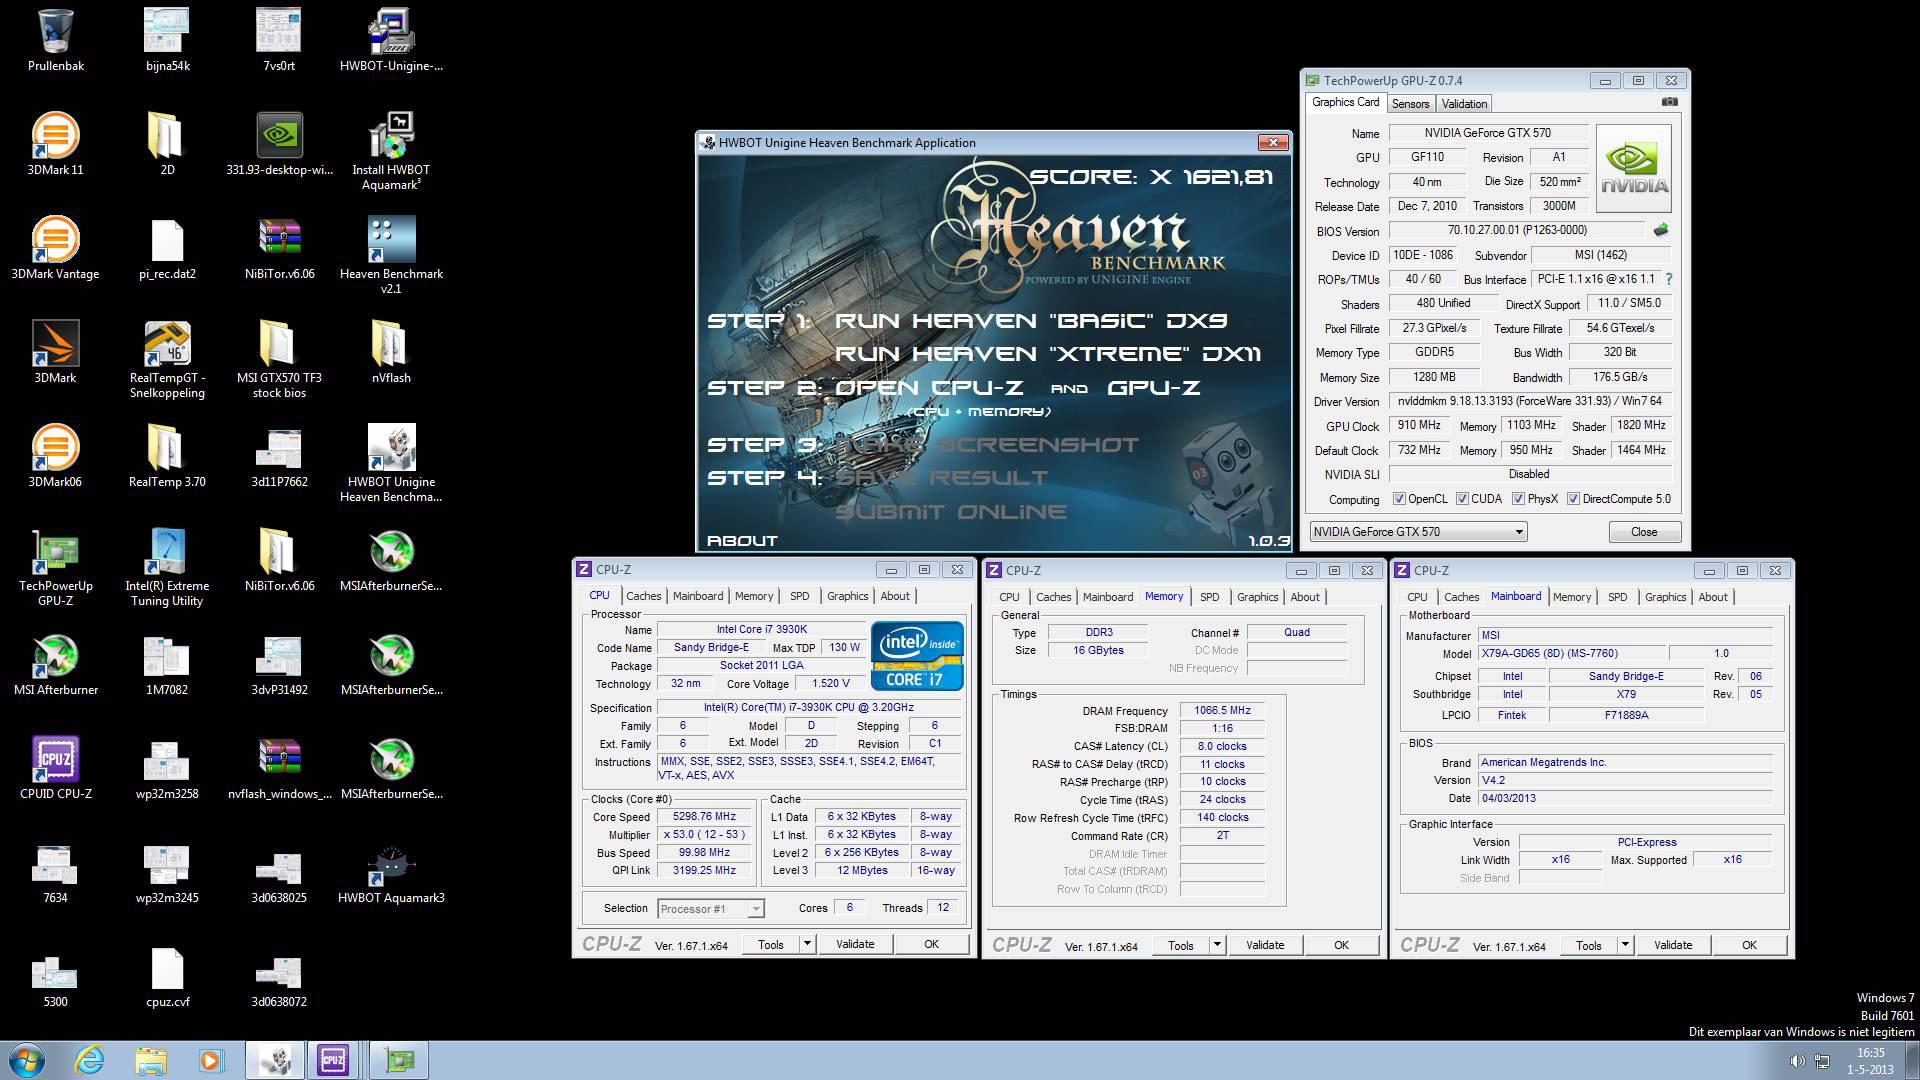Click GPU-Z BIOS save icon
The width and height of the screenshot is (1920, 1080).
(x=1661, y=230)
